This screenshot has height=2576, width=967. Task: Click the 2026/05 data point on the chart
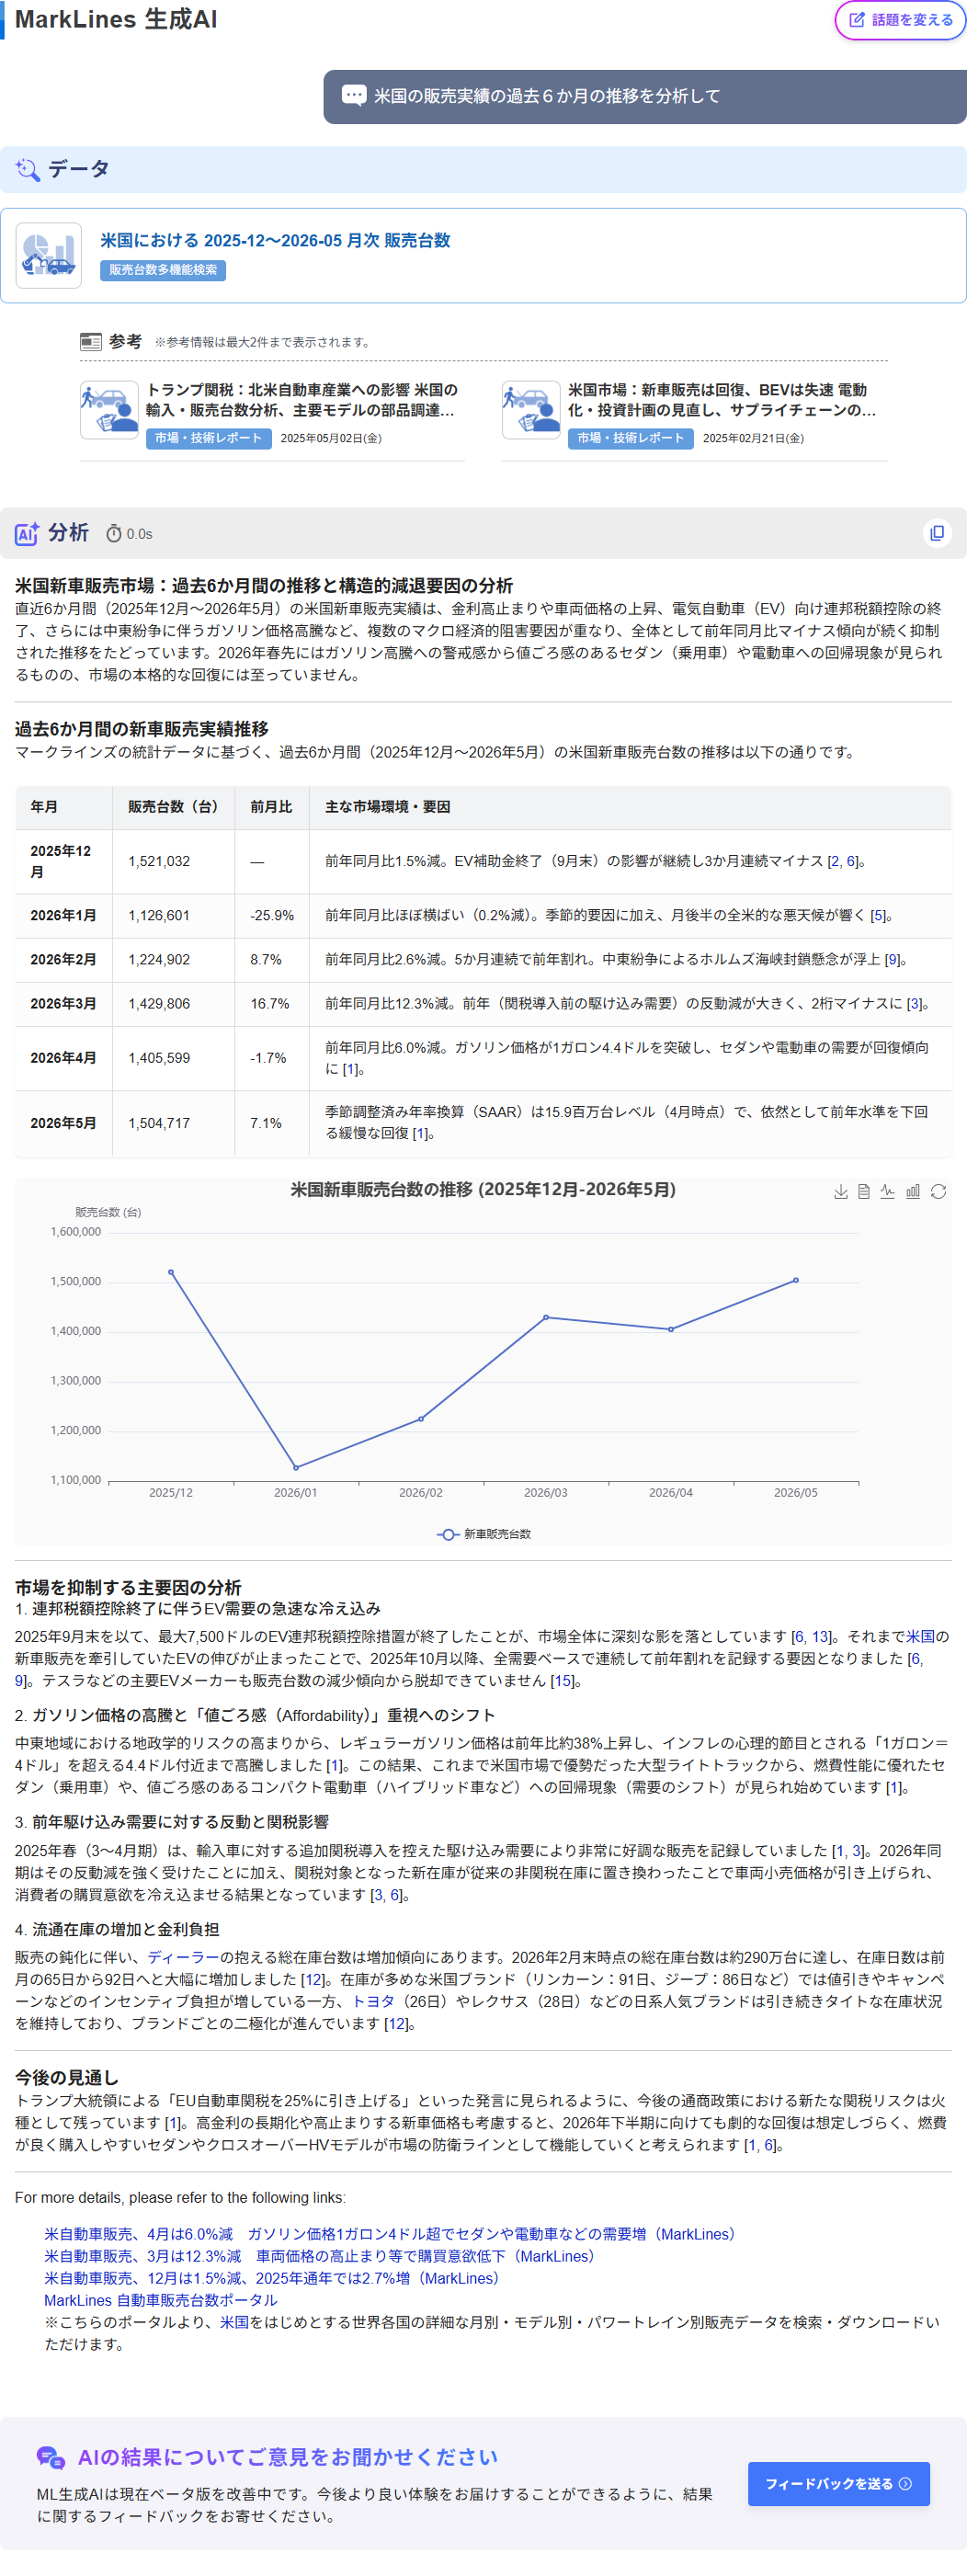pos(796,1280)
